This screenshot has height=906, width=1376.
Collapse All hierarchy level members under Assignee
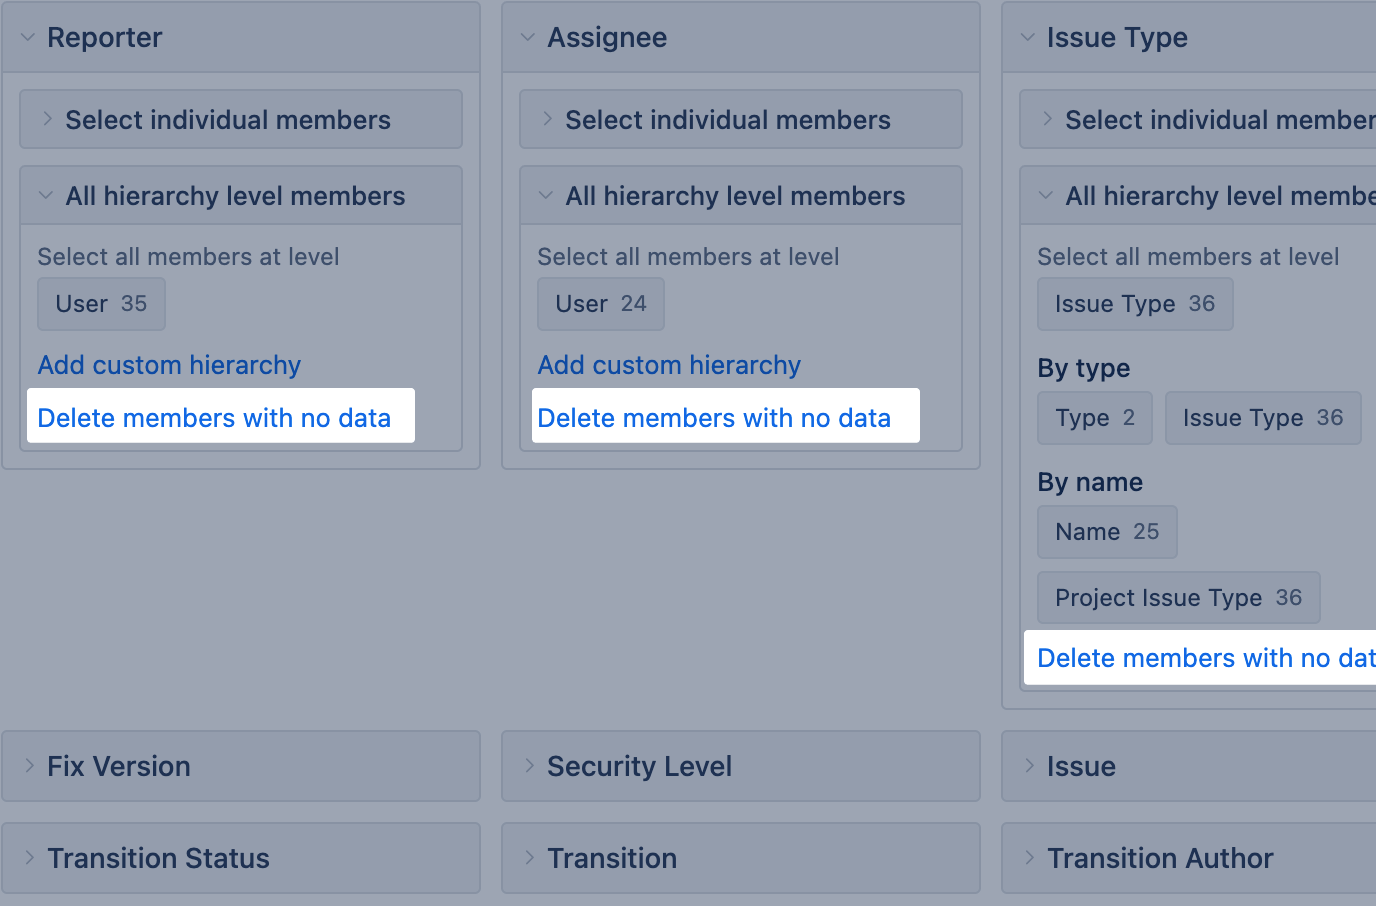[735, 196]
